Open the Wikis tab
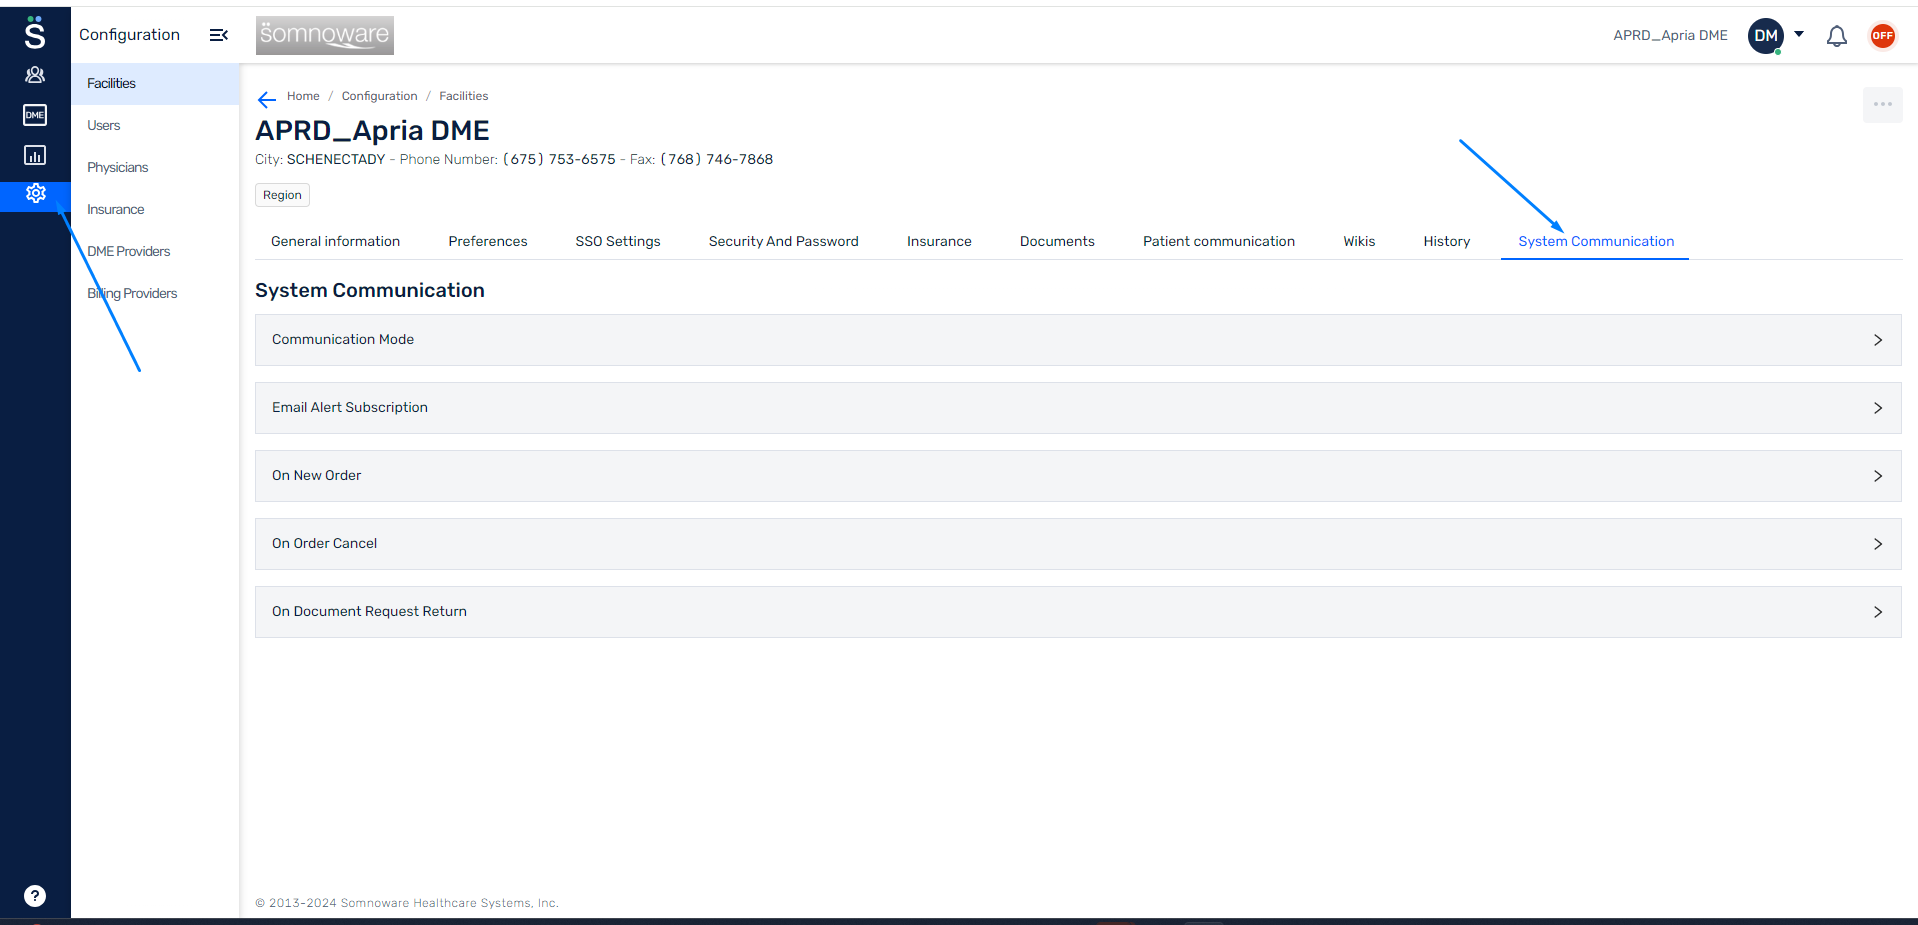1918x925 pixels. coord(1359,241)
